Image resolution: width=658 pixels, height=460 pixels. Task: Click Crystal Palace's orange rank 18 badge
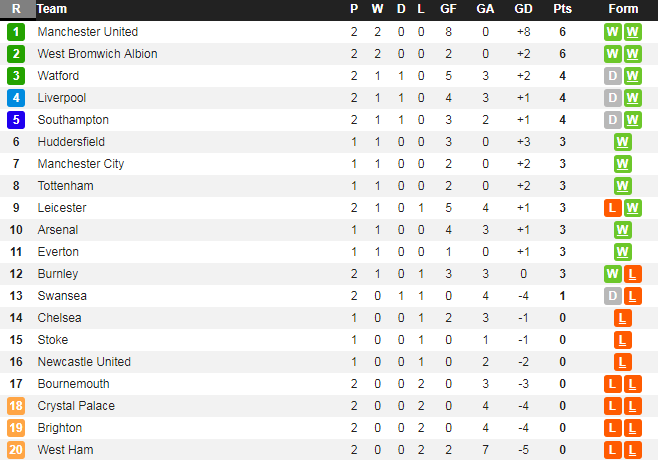click(x=16, y=406)
